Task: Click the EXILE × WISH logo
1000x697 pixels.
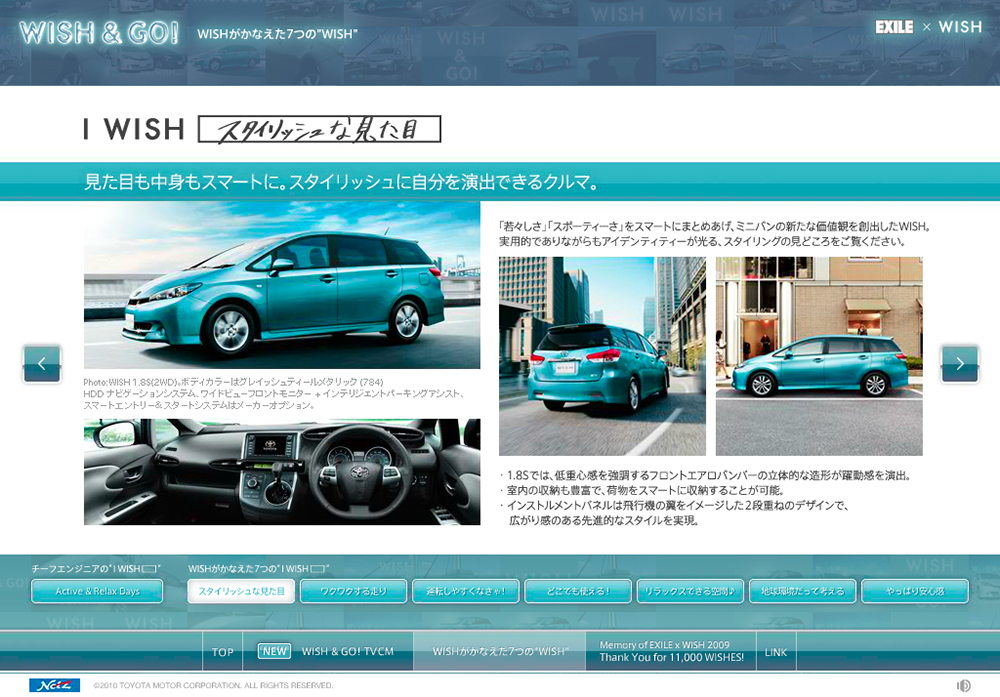Action: tap(928, 27)
